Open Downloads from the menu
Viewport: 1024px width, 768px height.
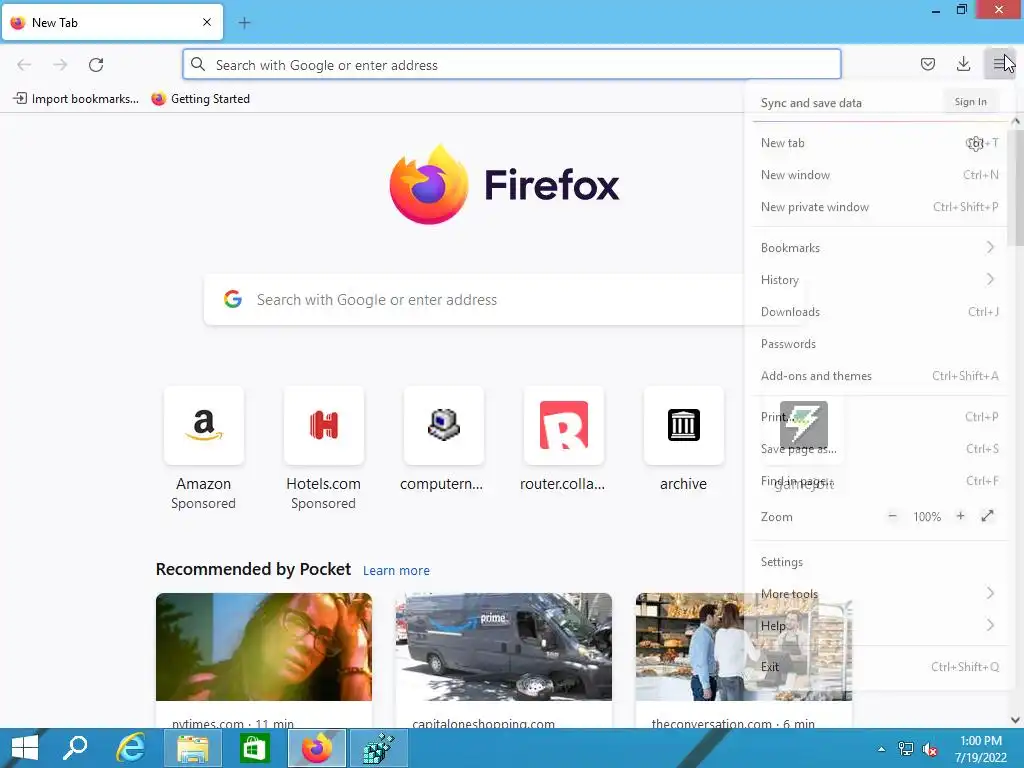coord(878,312)
